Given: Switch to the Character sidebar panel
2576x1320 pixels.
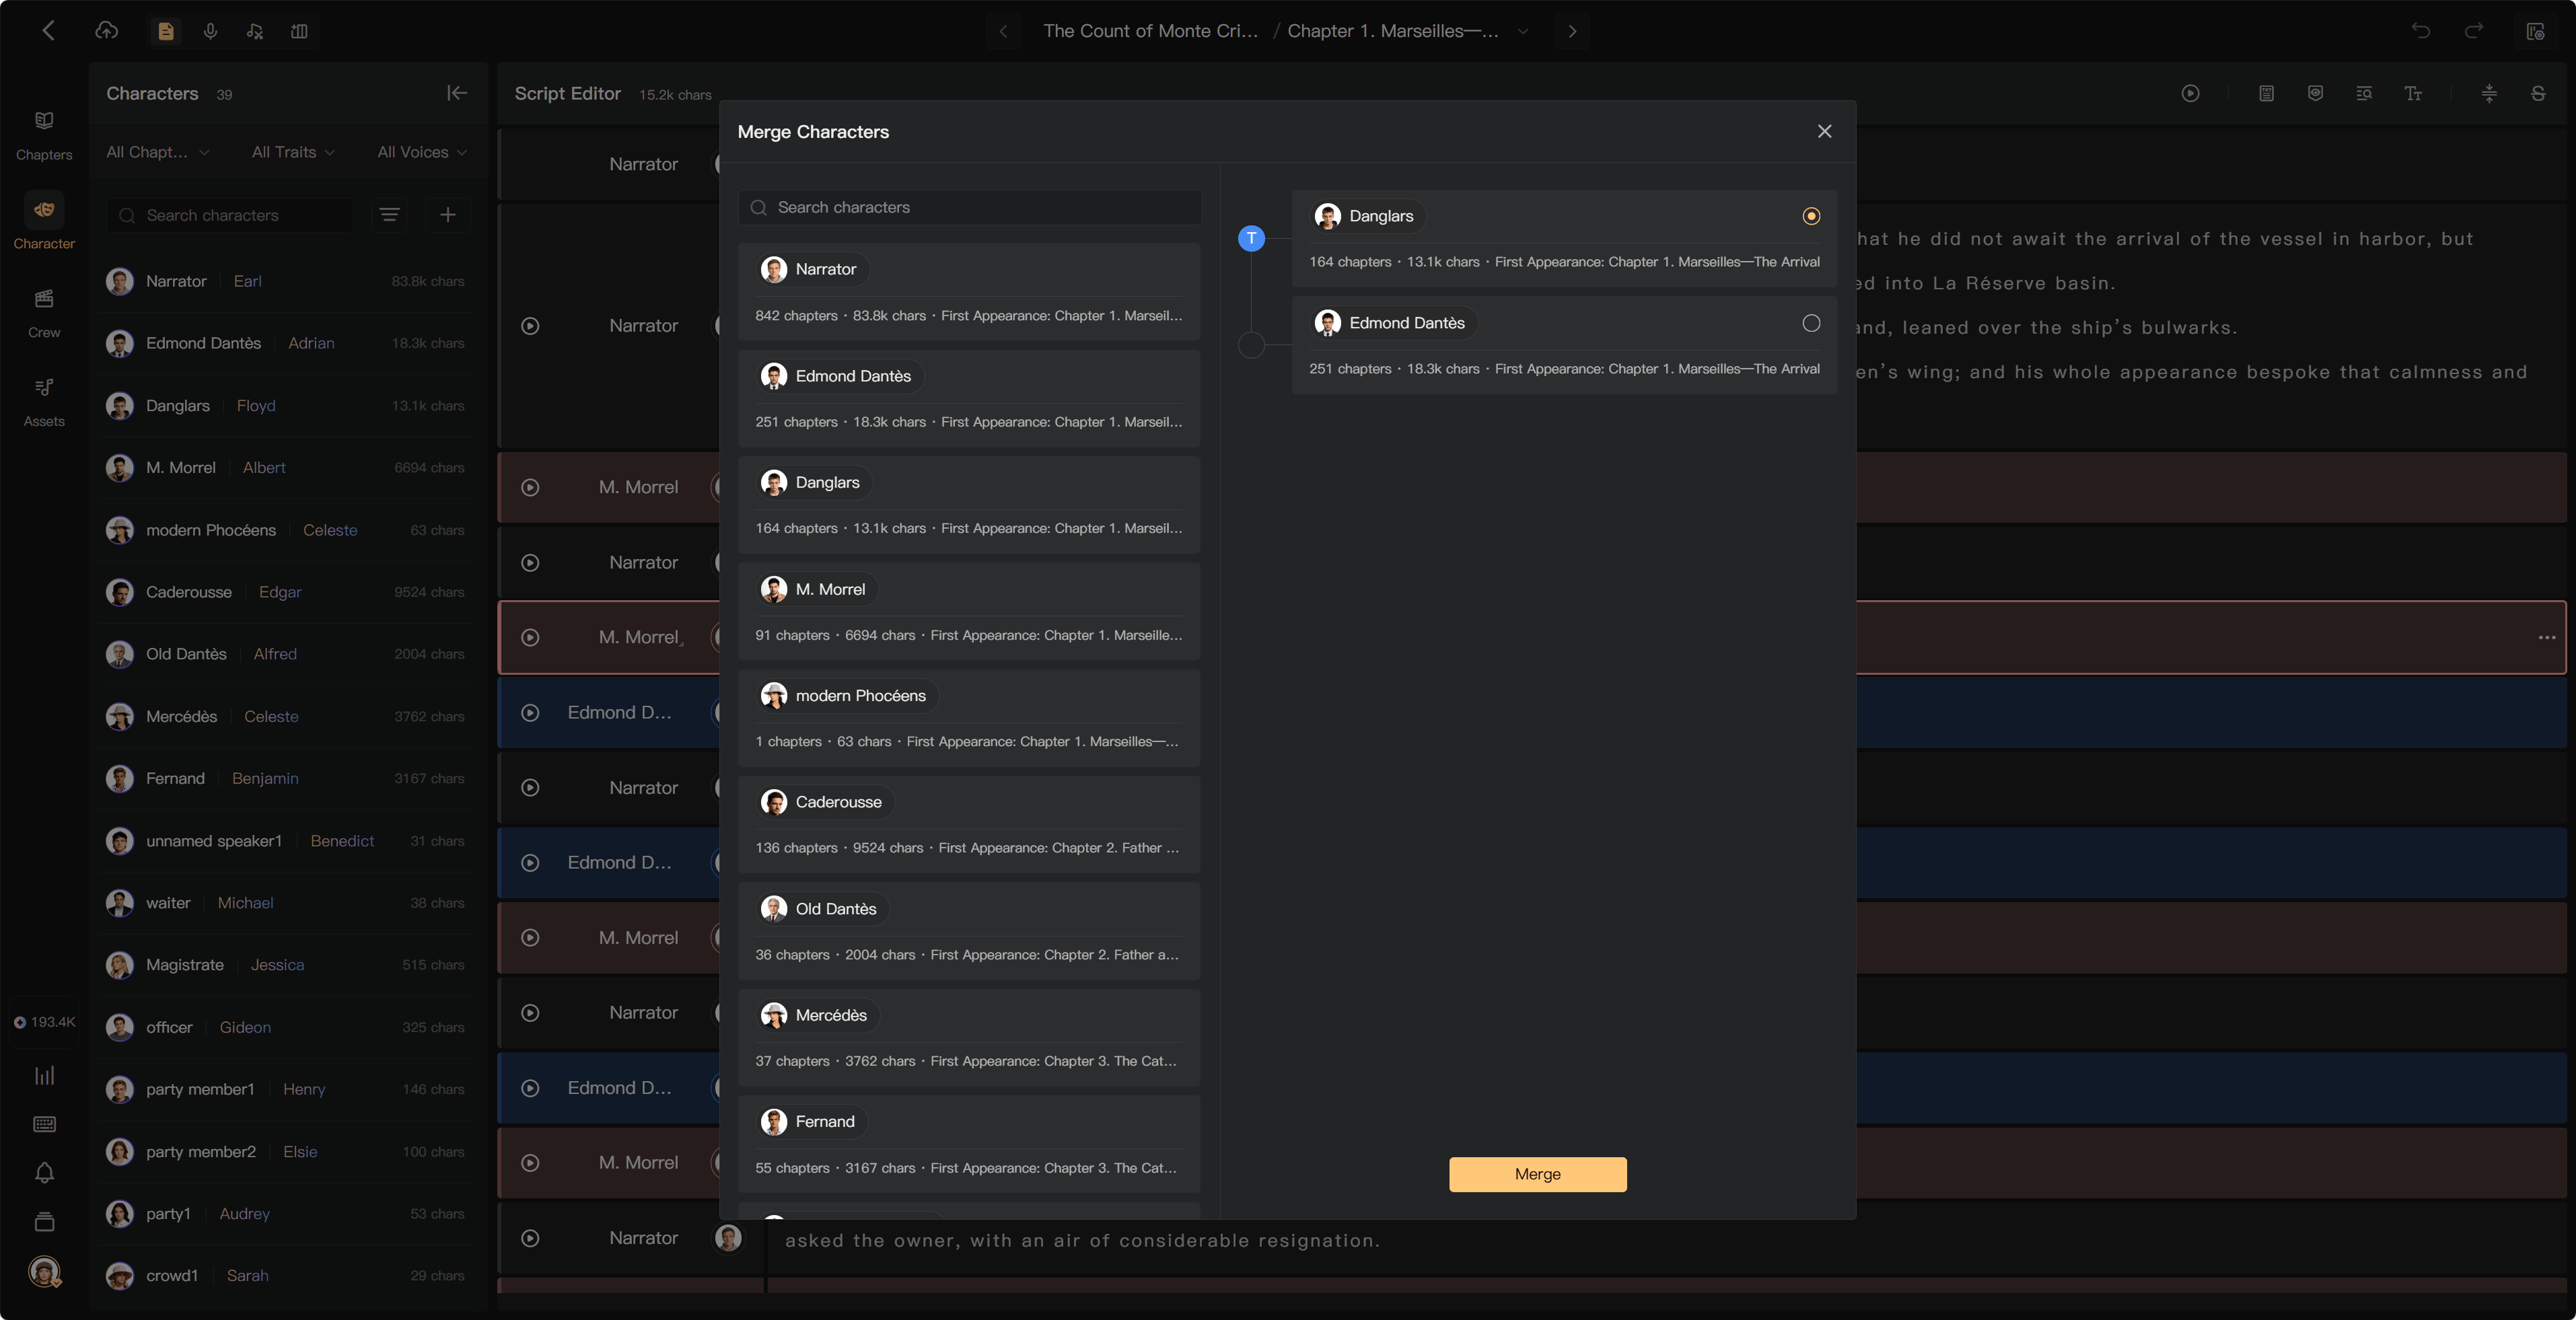Looking at the screenshot, I should [x=44, y=222].
